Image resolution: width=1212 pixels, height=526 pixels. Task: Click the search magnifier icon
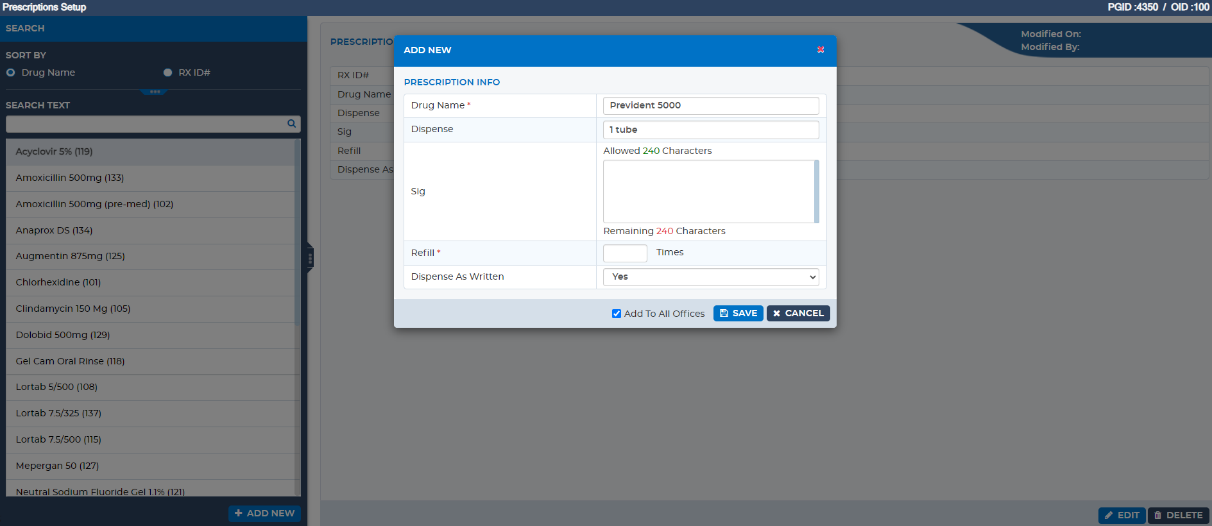(292, 124)
